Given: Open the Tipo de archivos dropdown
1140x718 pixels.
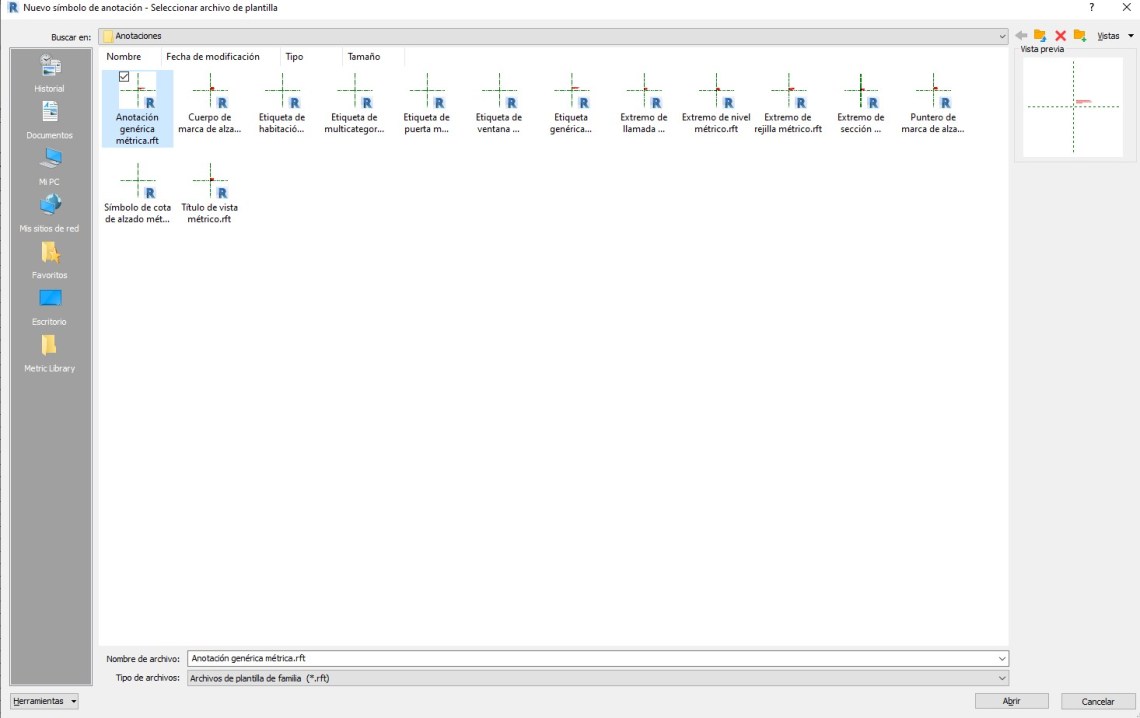Looking at the screenshot, I should pos(1002,678).
